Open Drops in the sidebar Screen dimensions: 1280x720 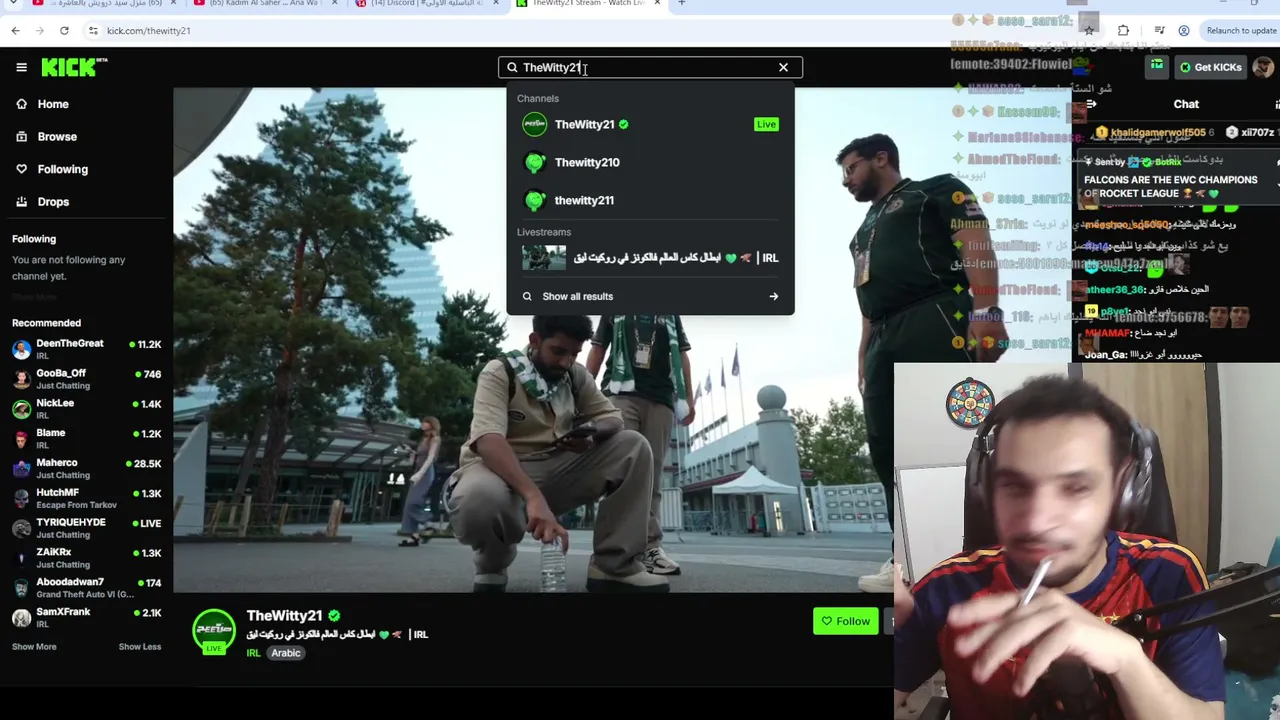tap(53, 201)
